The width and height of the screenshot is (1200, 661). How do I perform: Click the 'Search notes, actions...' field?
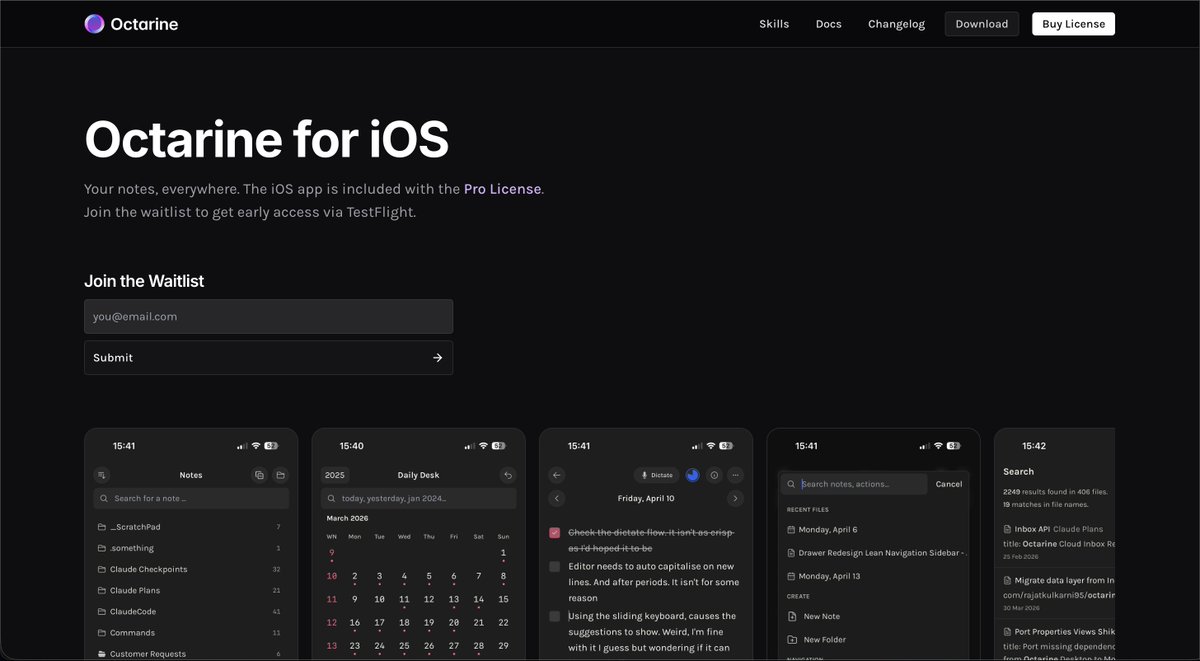click(x=854, y=484)
